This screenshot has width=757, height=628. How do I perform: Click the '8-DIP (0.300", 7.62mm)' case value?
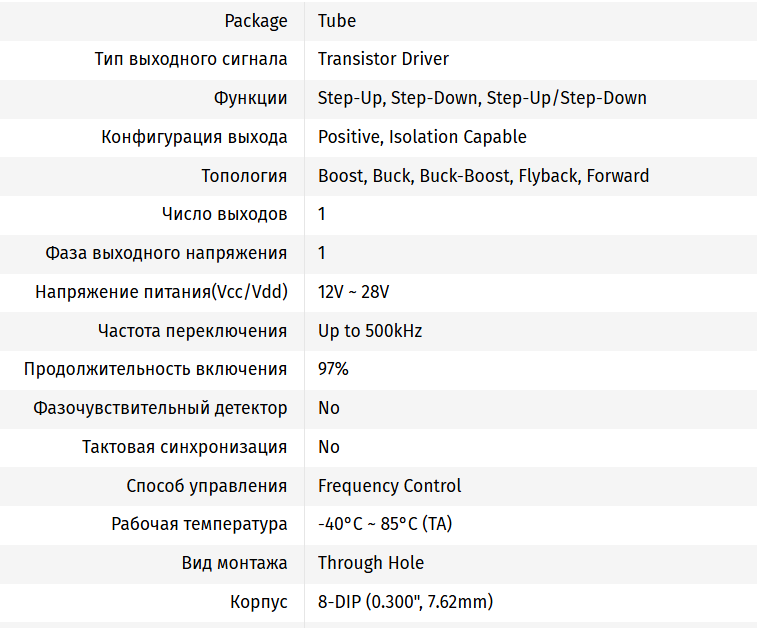pyautogui.click(x=405, y=602)
